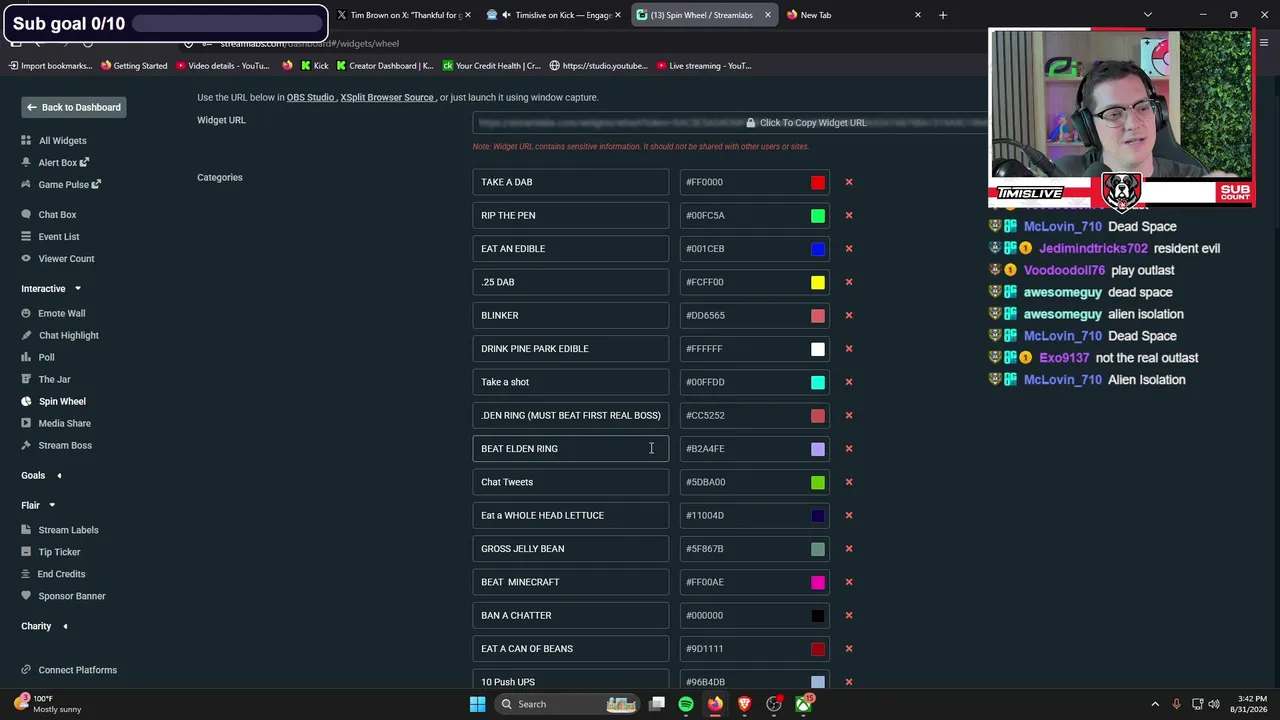1280x720 pixels.
Task: Open a new browser tab
Action: pos(942,15)
